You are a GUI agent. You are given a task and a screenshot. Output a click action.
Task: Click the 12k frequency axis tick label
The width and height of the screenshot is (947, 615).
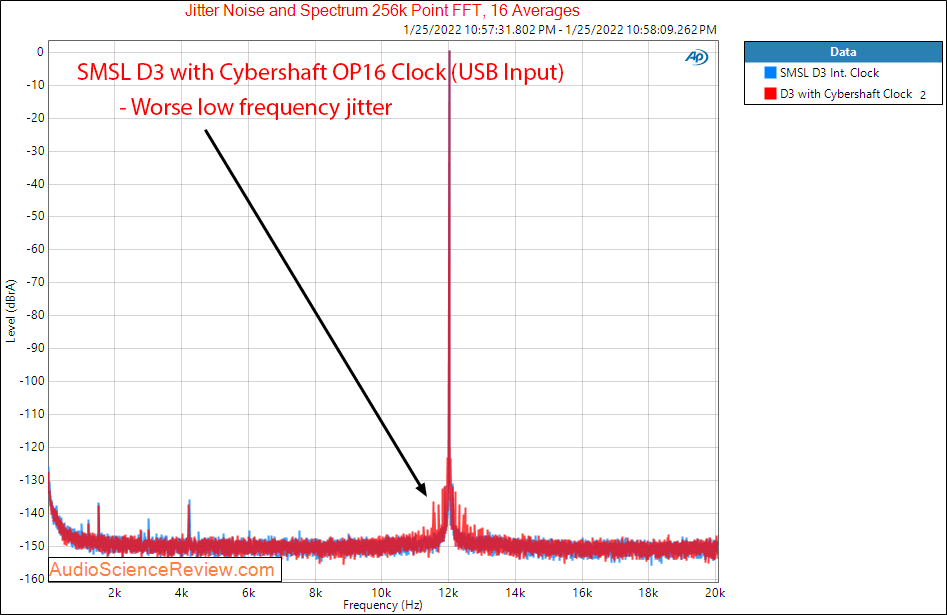click(x=448, y=593)
